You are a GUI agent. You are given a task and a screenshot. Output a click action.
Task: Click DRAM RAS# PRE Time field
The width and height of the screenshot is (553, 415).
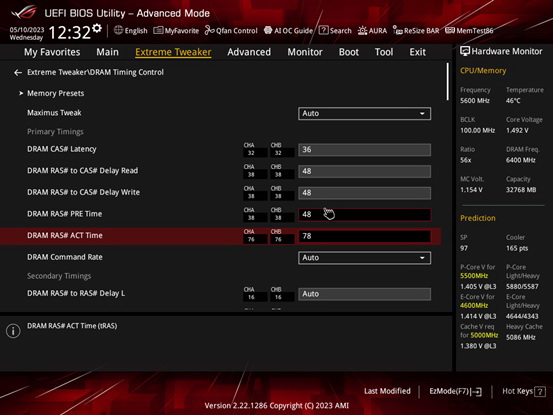point(364,214)
